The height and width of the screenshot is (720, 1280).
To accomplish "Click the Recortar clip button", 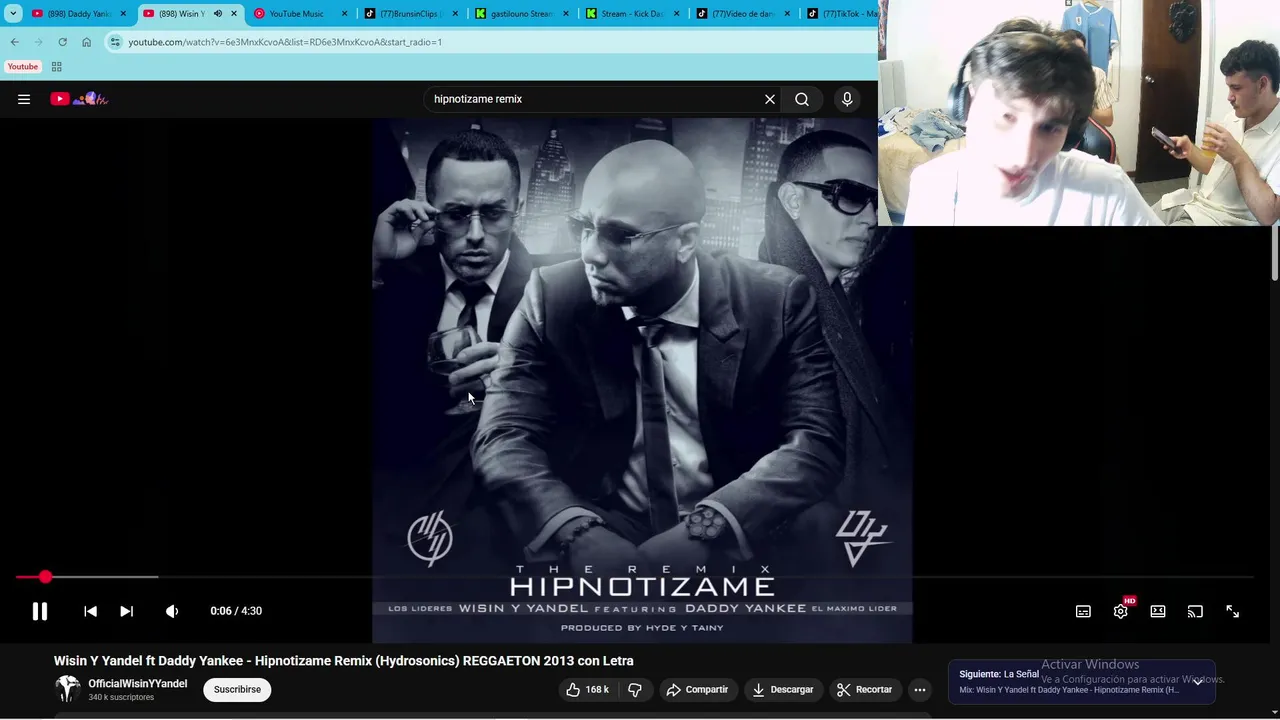I will tap(865, 689).
